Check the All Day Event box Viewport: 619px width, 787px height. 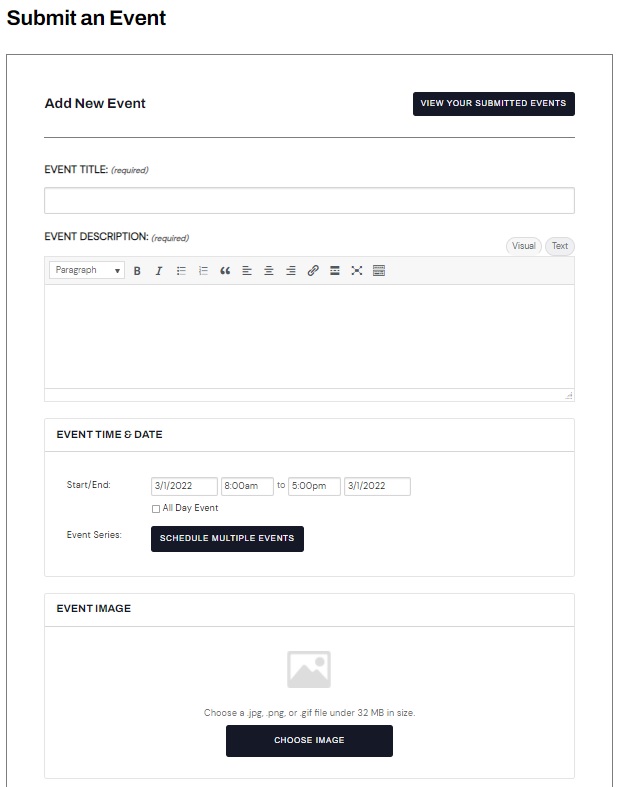point(156,509)
